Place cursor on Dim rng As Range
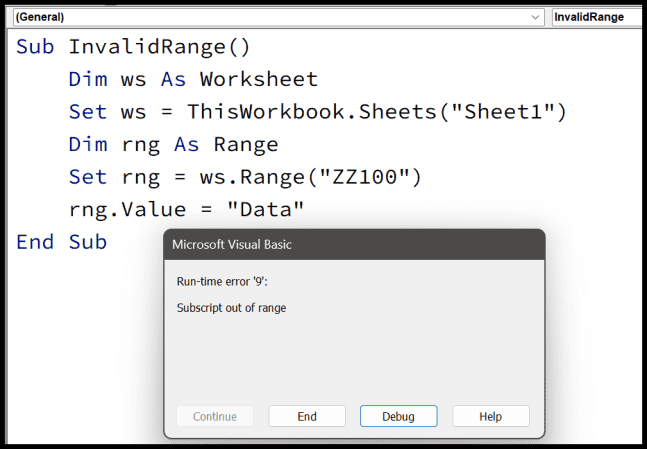Viewport: 647px width, 449px height. click(173, 145)
